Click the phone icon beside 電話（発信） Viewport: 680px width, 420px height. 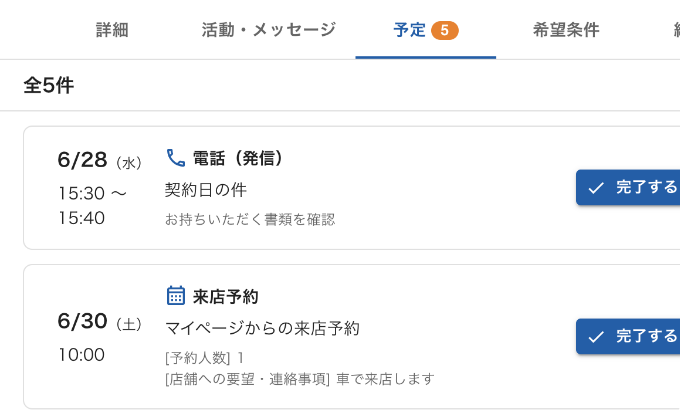(x=176, y=158)
